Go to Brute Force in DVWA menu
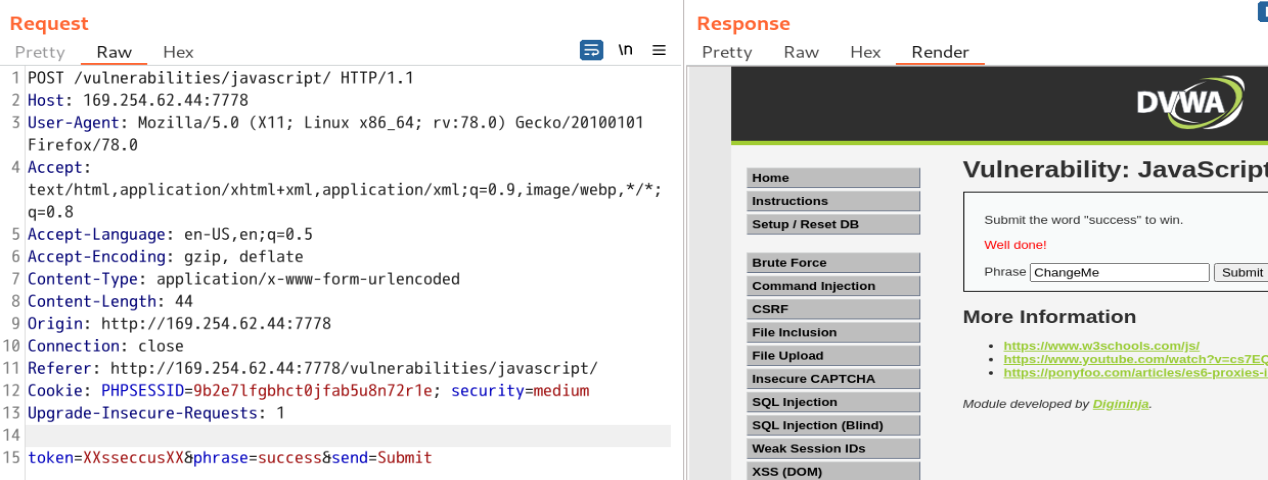The width and height of the screenshot is (1268, 480). (x=832, y=263)
